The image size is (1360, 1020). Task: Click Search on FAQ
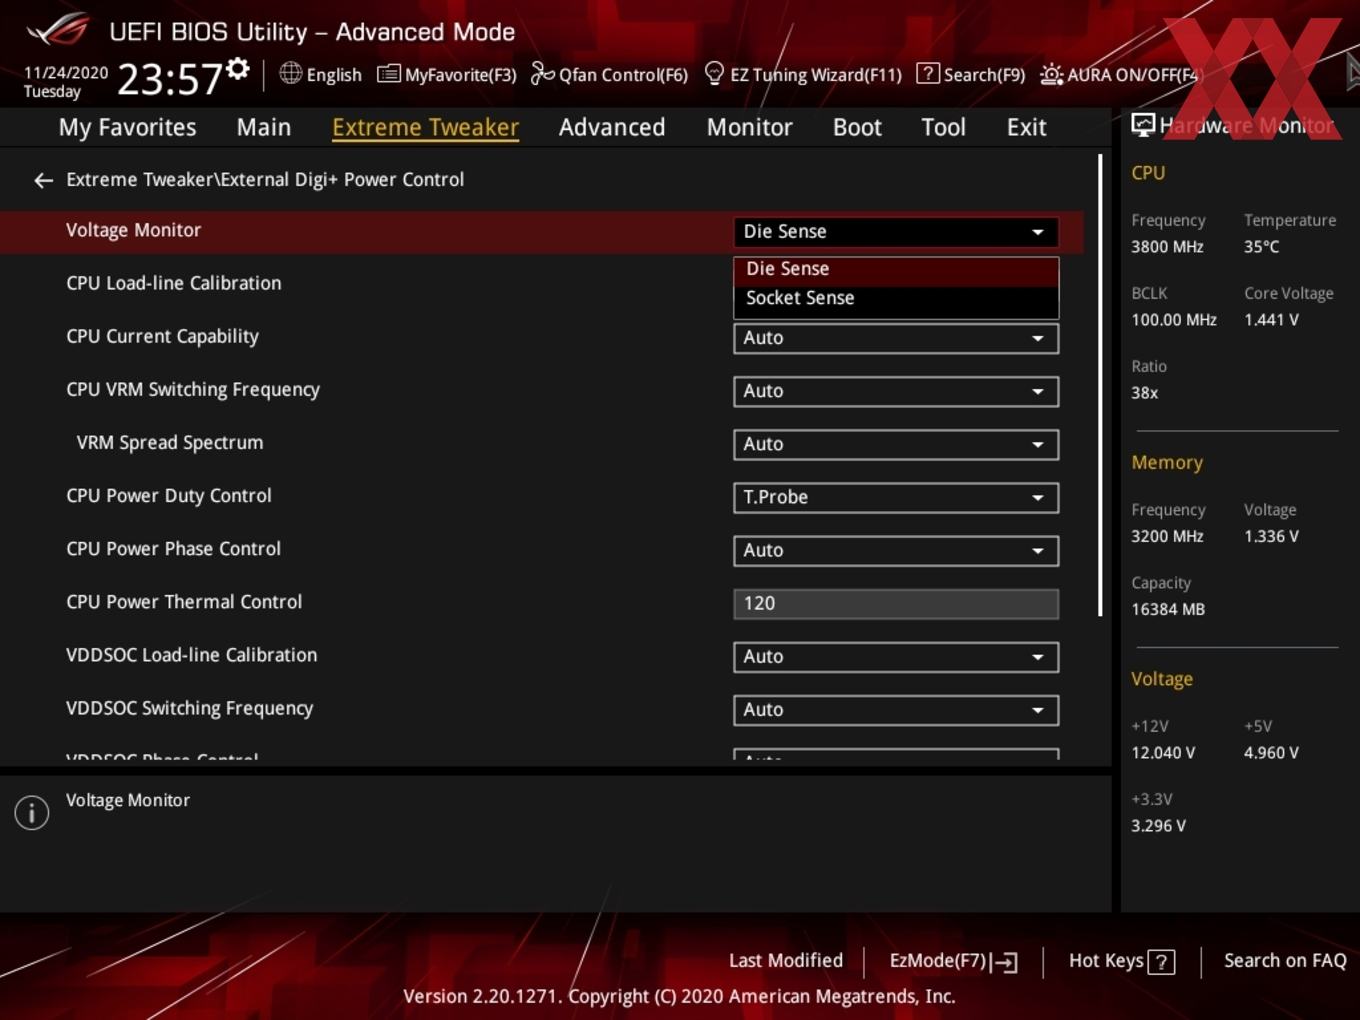(x=1285, y=960)
